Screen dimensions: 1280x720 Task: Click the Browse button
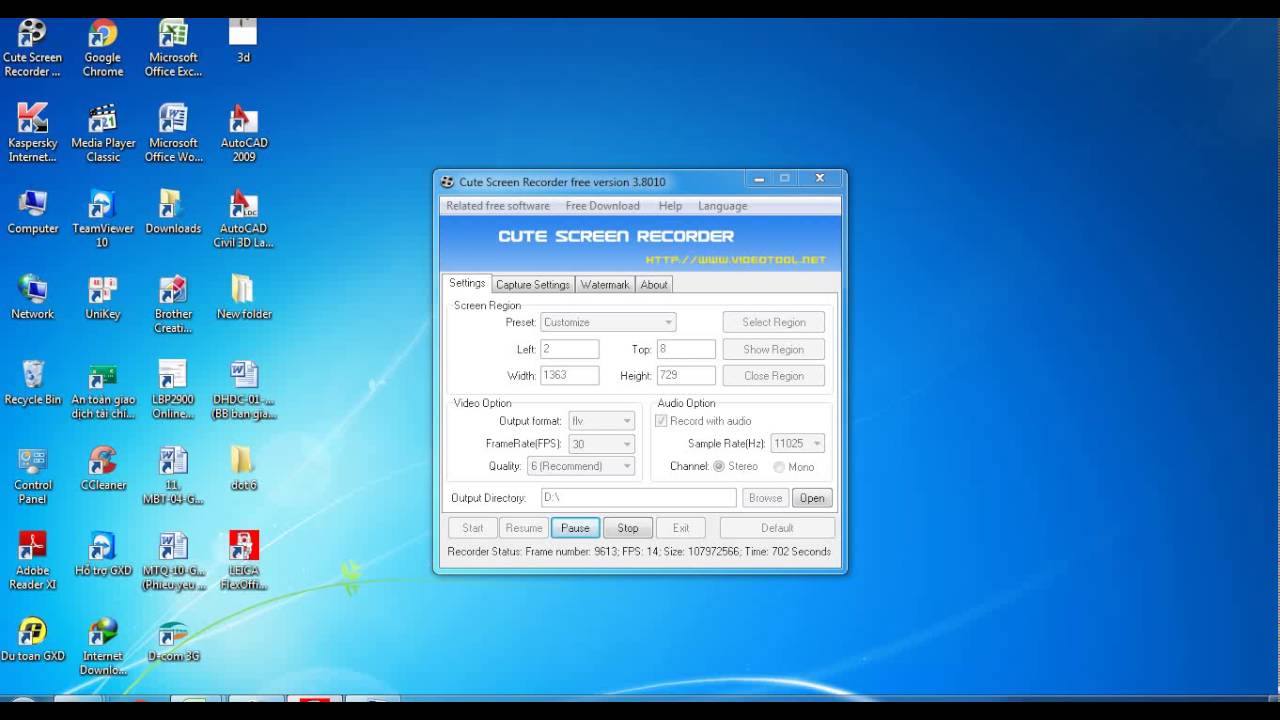pos(765,498)
